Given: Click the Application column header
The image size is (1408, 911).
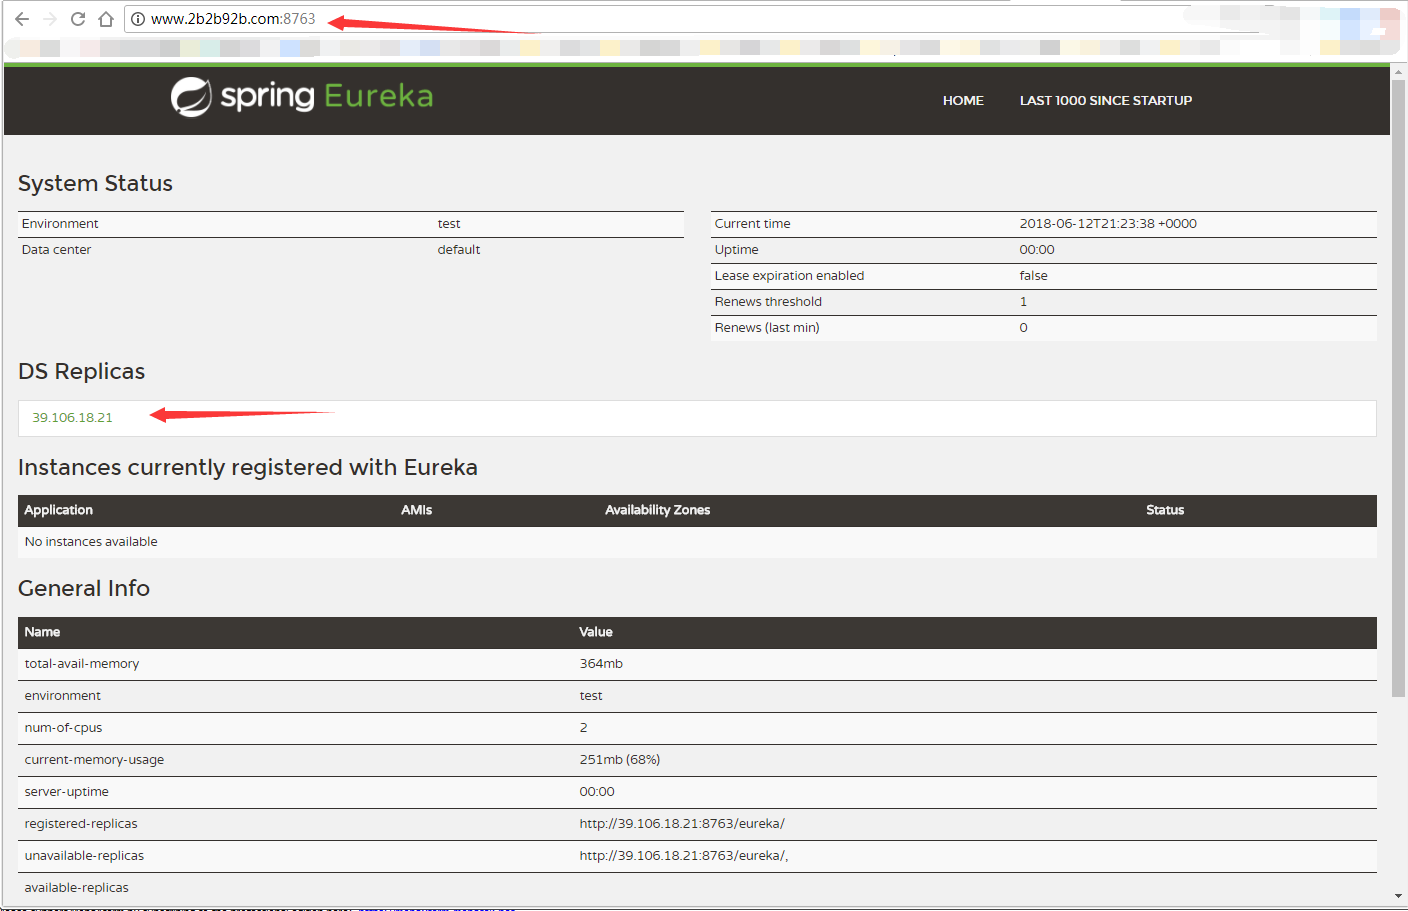Looking at the screenshot, I should 58,510.
